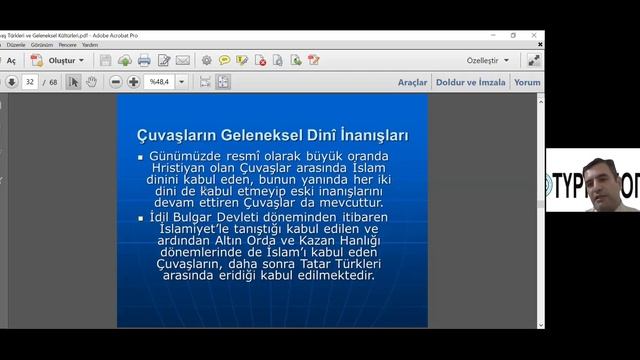
Task: Click the presenter webcam thumbnail
Action: click(x=593, y=180)
